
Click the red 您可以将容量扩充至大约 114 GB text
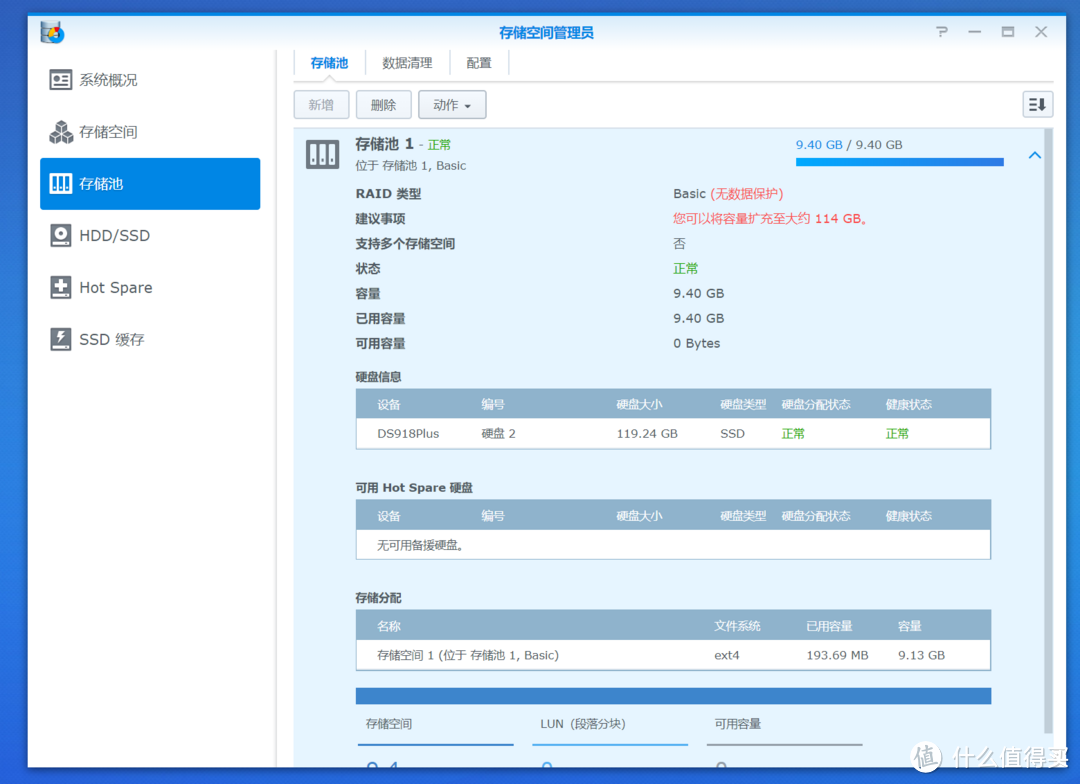[770, 218]
